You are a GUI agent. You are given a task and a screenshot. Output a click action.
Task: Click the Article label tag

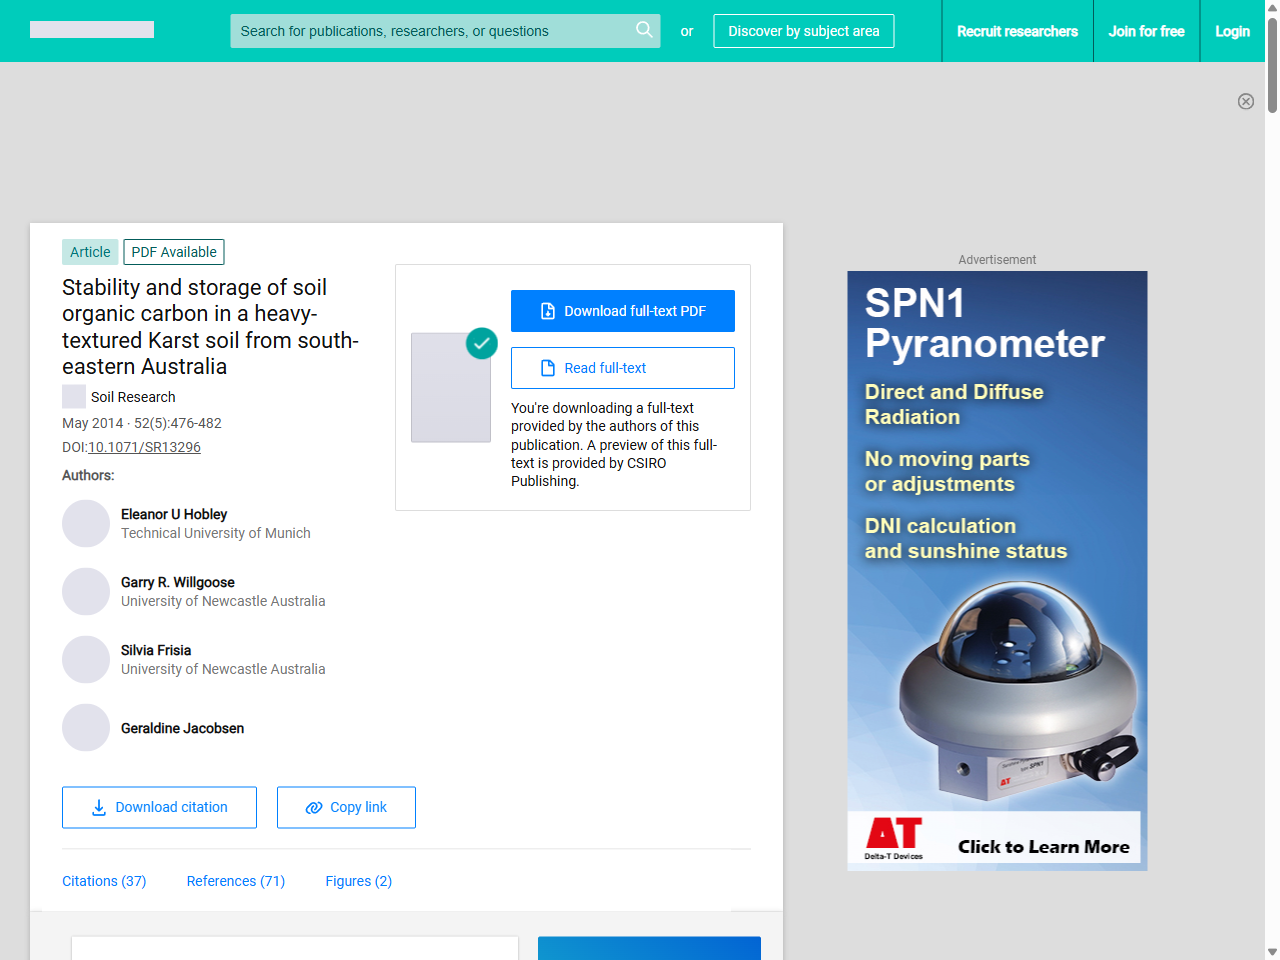90,252
